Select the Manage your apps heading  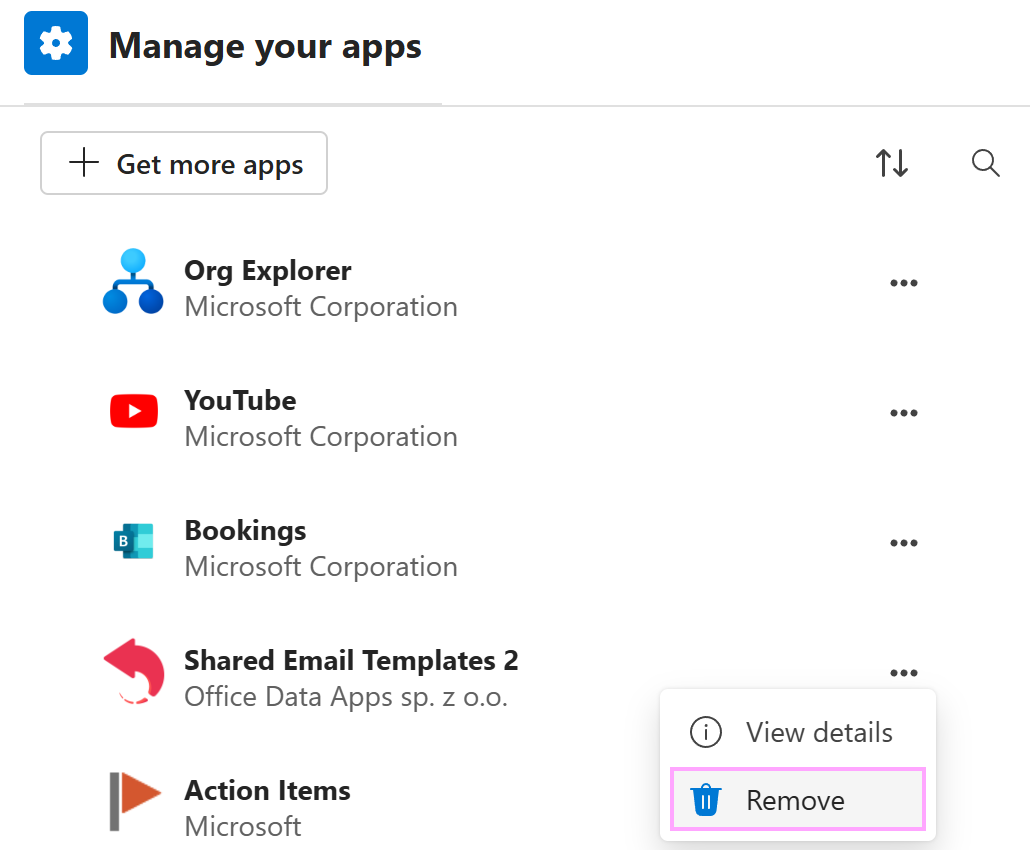(264, 45)
